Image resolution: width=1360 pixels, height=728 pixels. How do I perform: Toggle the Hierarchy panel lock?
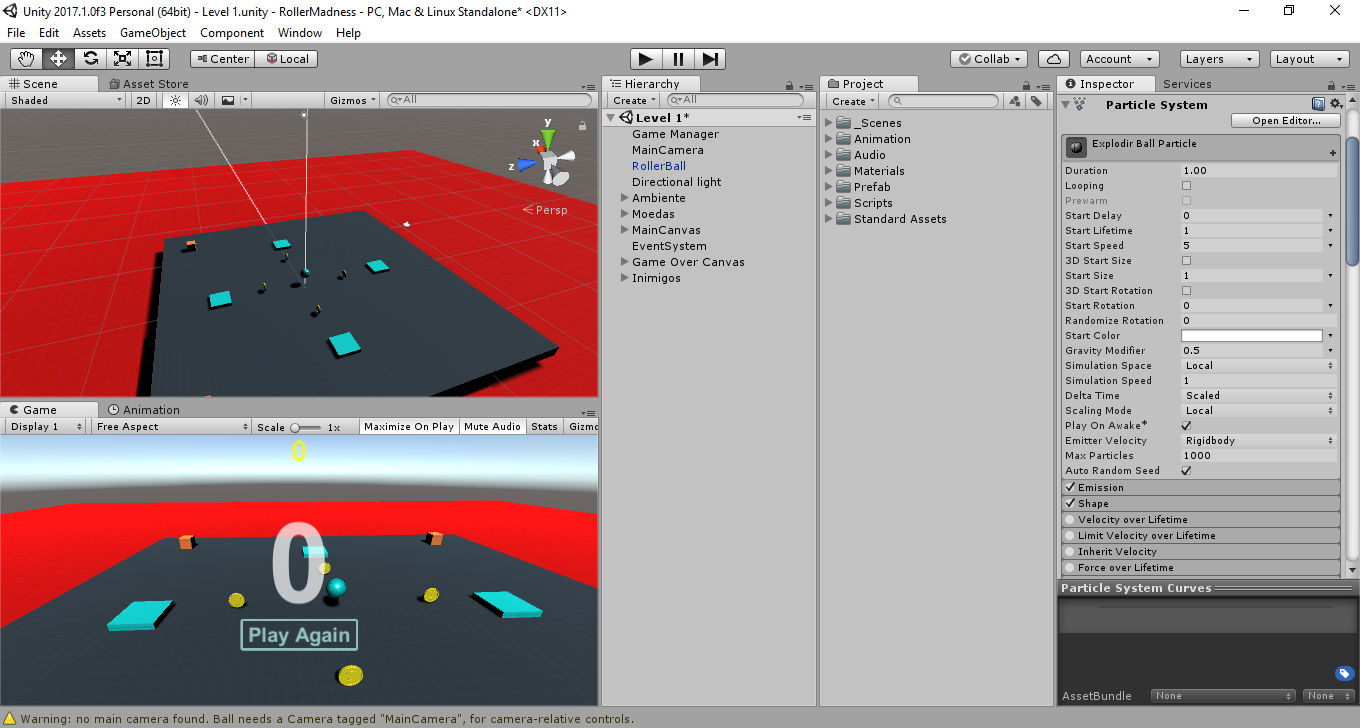(x=789, y=86)
